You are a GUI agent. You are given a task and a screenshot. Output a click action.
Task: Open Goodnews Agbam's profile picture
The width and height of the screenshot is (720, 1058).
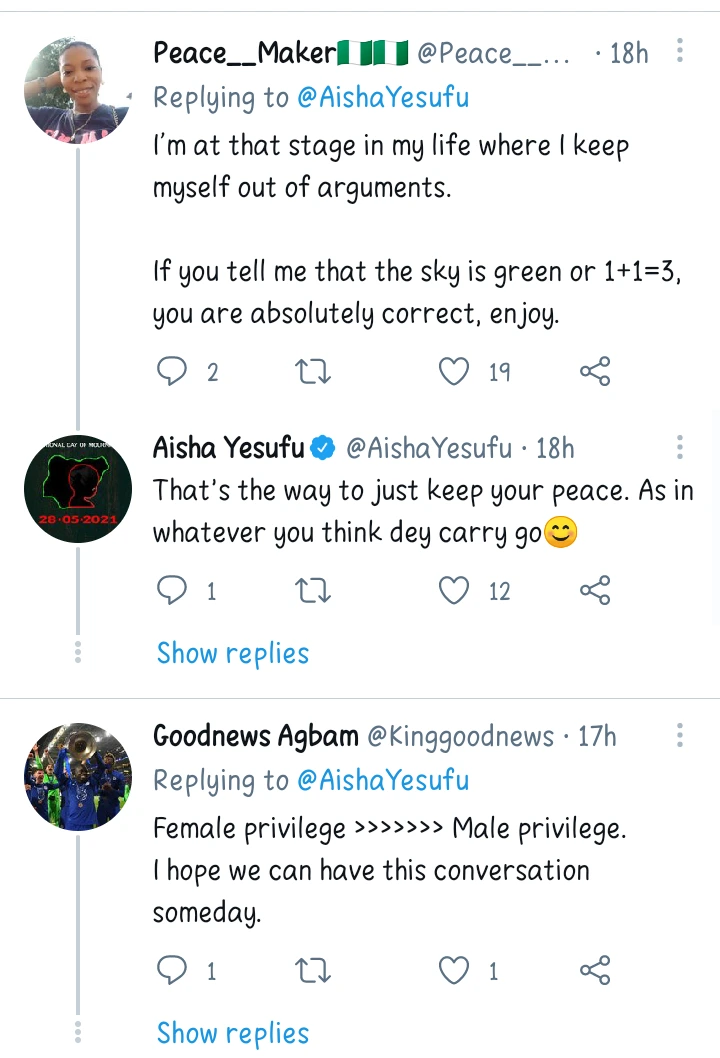(x=78, y=777)
